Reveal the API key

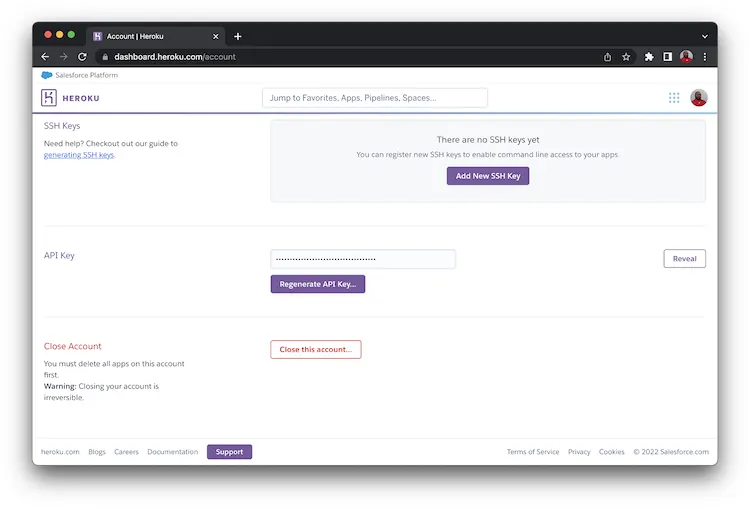click(x=684, y=258)
